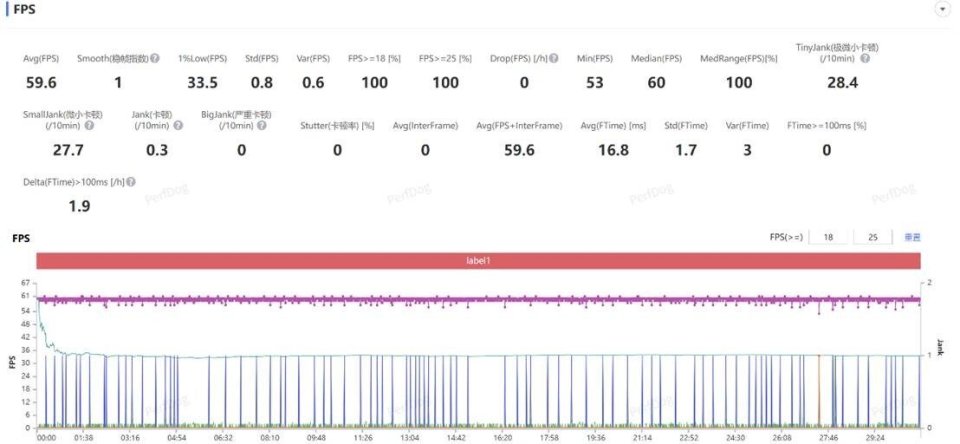The height and width of the screenshot is (444, 960).
Task: Collapse FPS section with top-right arrow
Action: point(941,9)
